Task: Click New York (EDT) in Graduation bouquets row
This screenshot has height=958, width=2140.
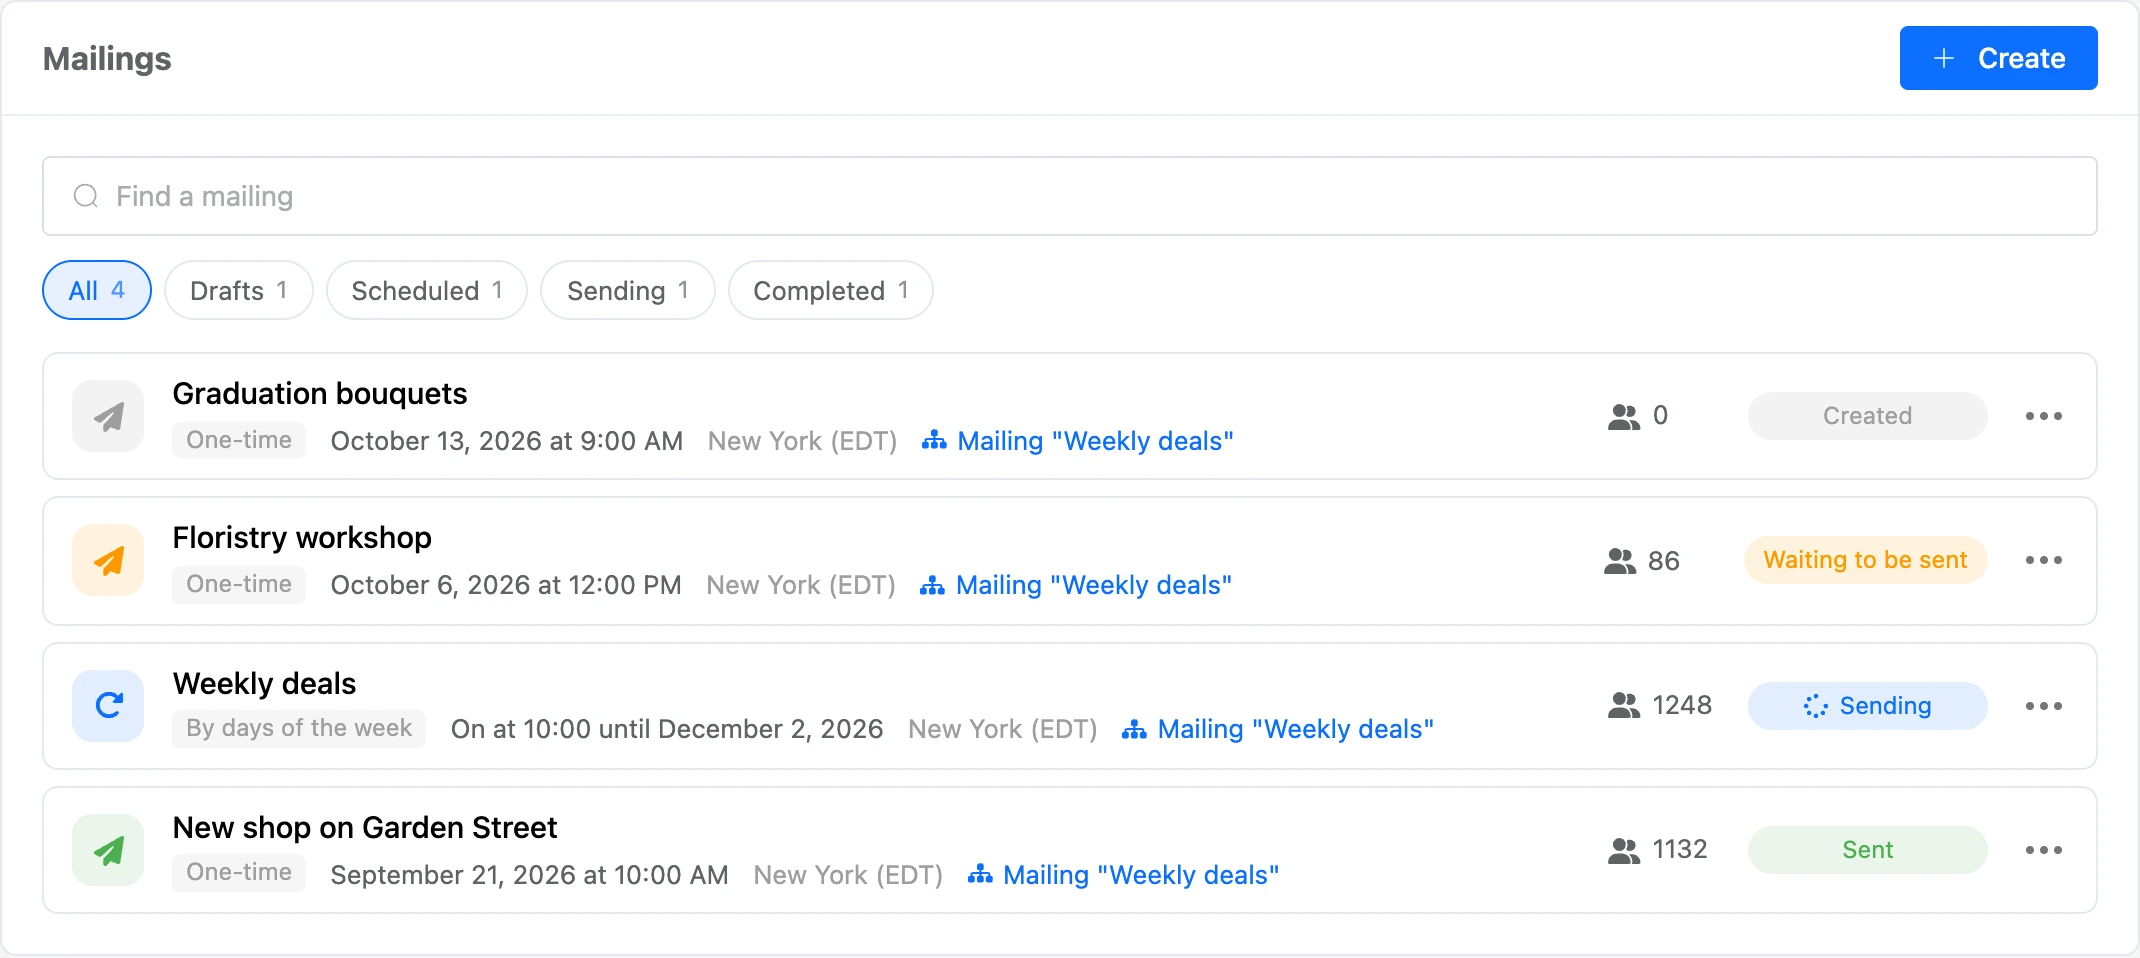Action: coord(803,441)
